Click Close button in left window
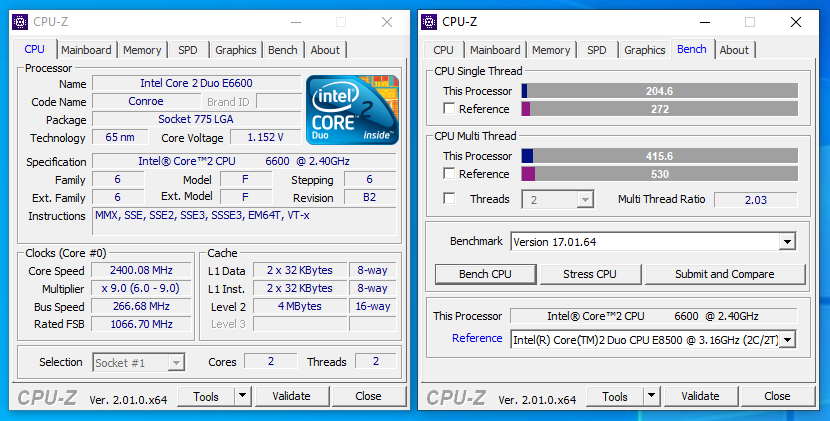 pos(368,396)
